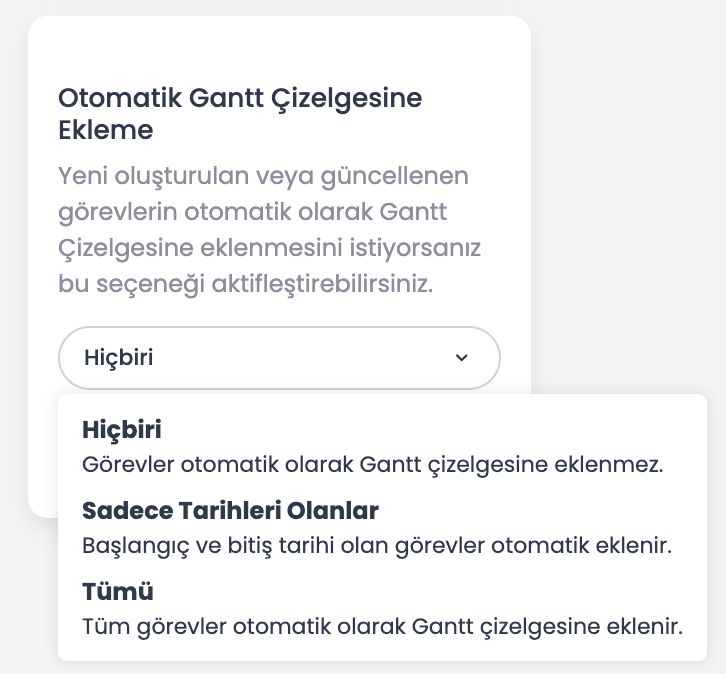Click blank space above the card heading

pyautogui.click(x=279, y=50)
